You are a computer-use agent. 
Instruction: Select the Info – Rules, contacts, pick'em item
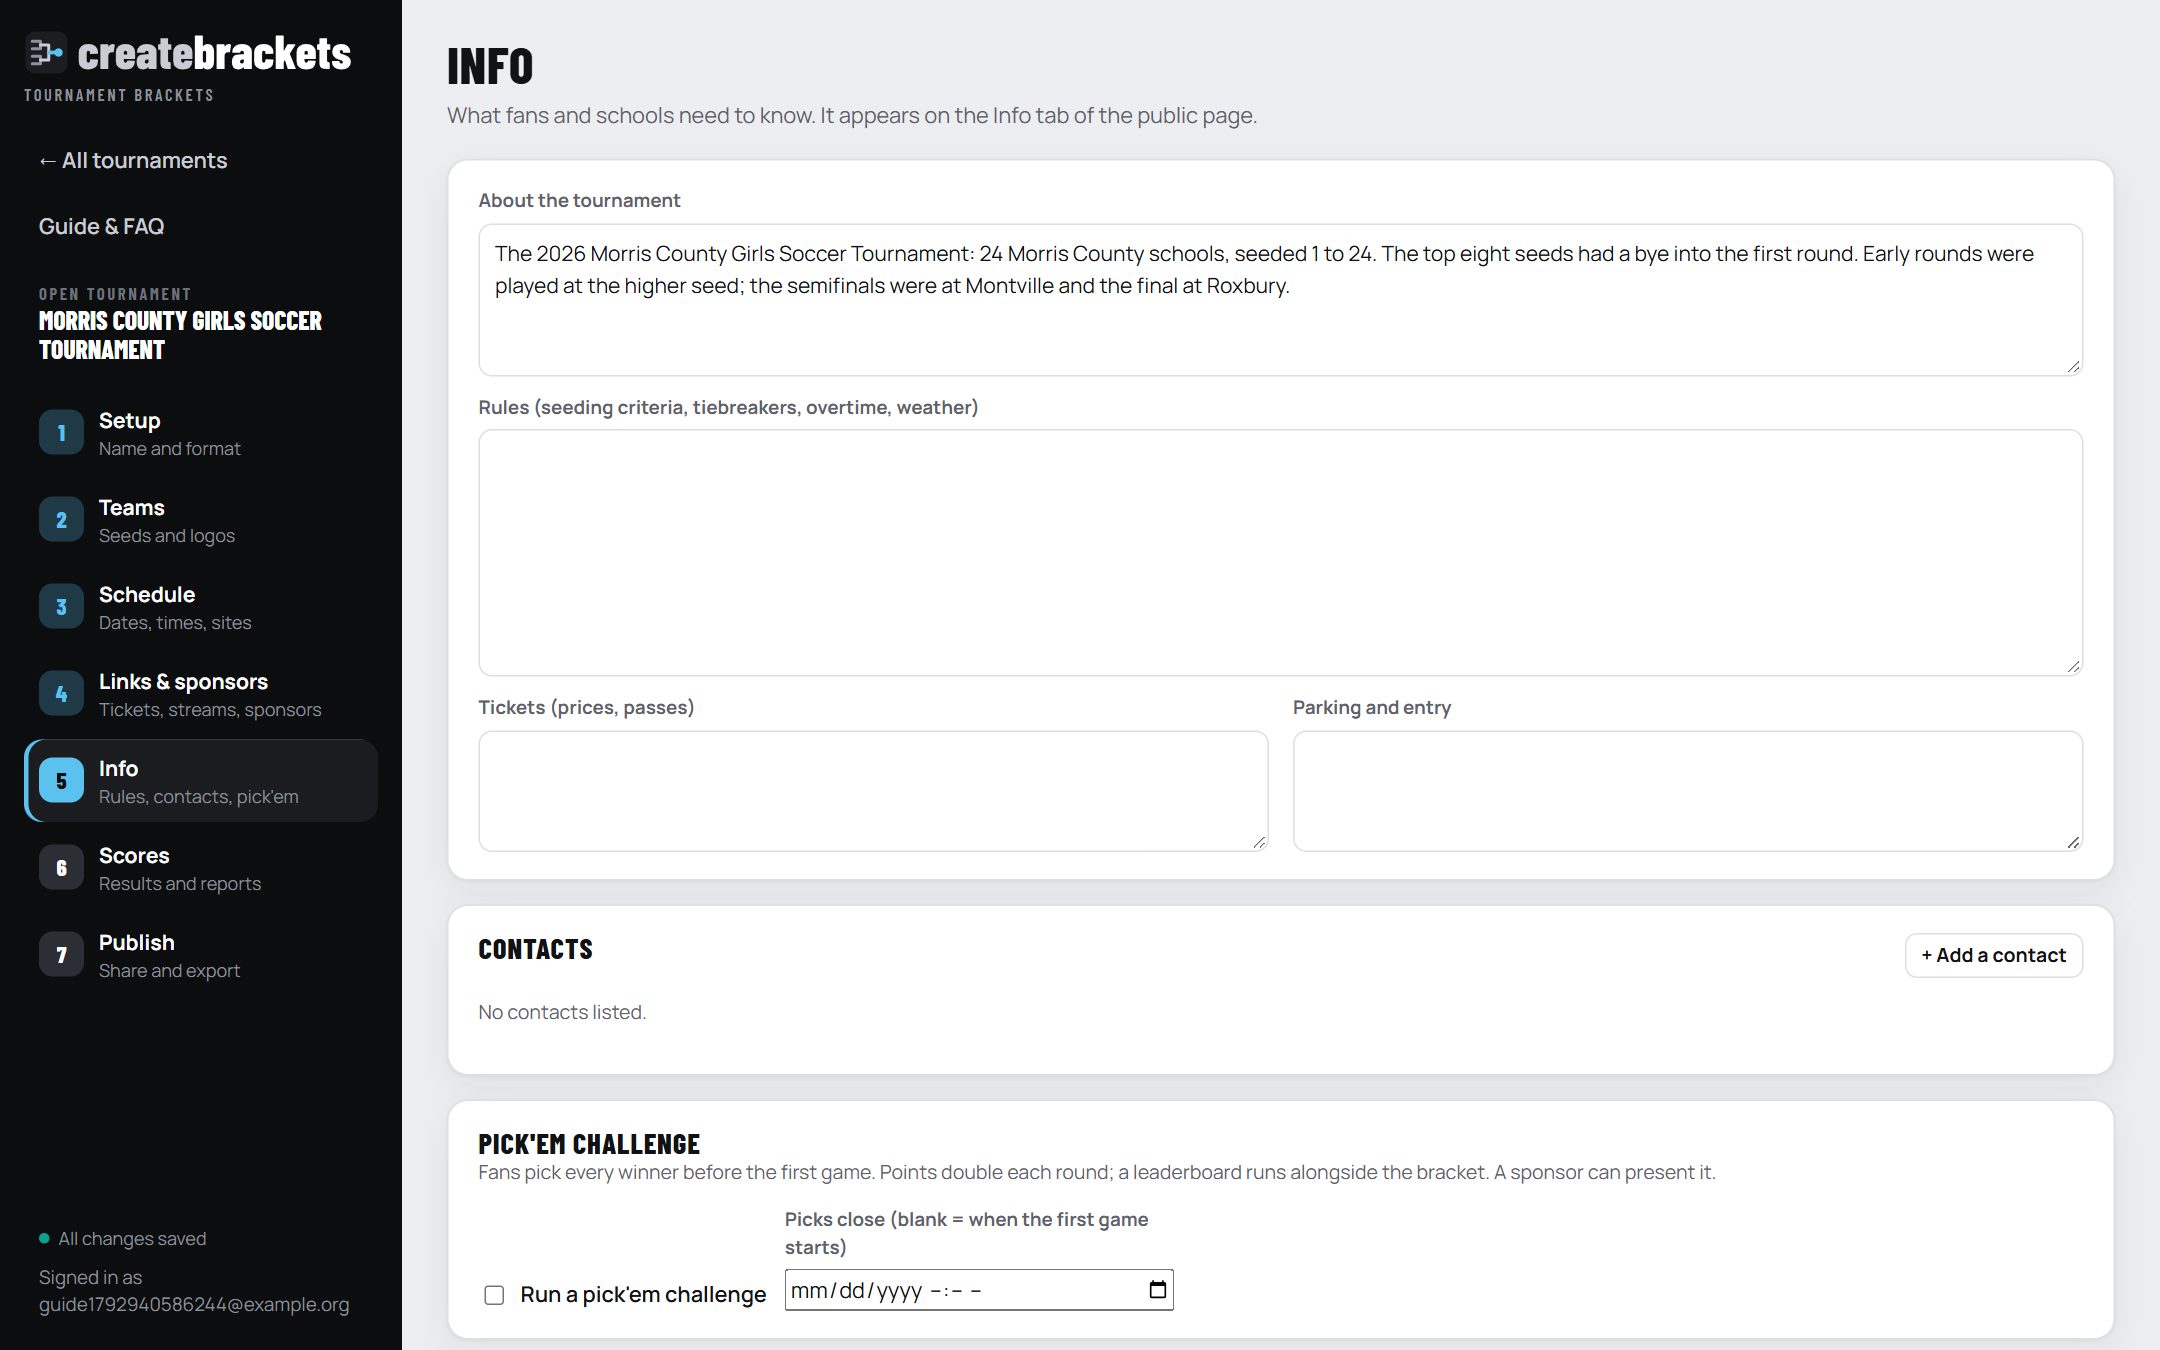(201, 781)
